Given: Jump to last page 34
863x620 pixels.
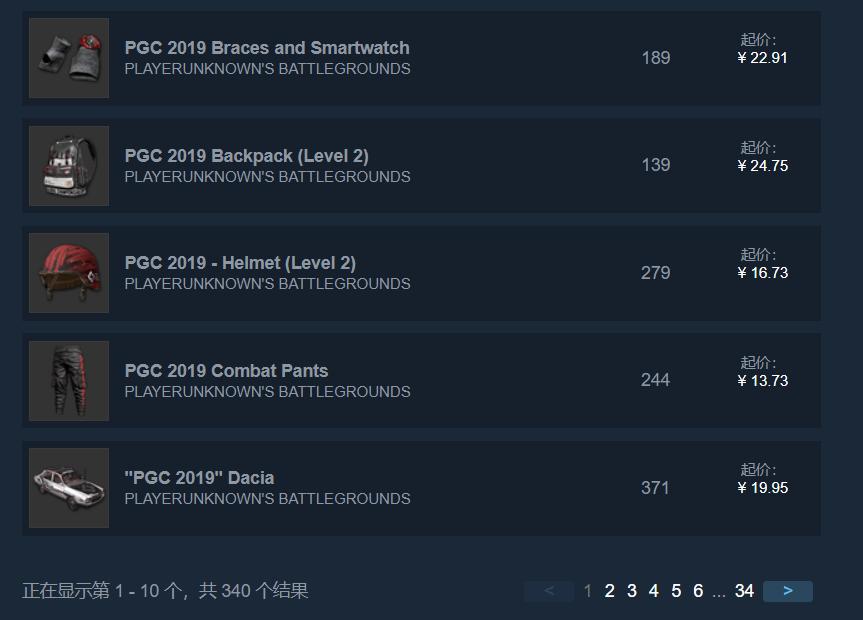Looking at the screenshot, I should tap(744, 591).
